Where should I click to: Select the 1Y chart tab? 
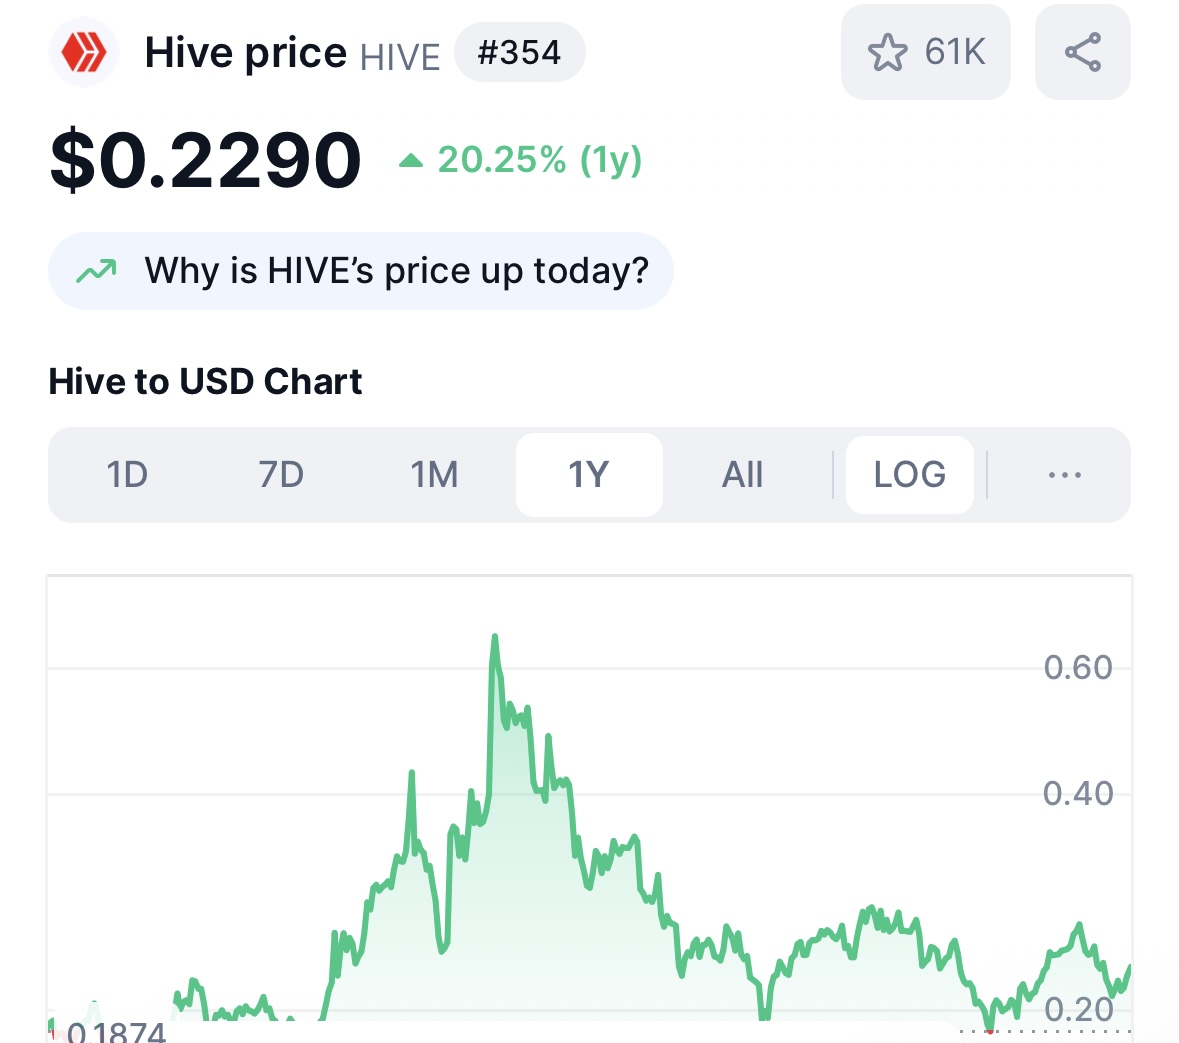(x=589, y=475)
